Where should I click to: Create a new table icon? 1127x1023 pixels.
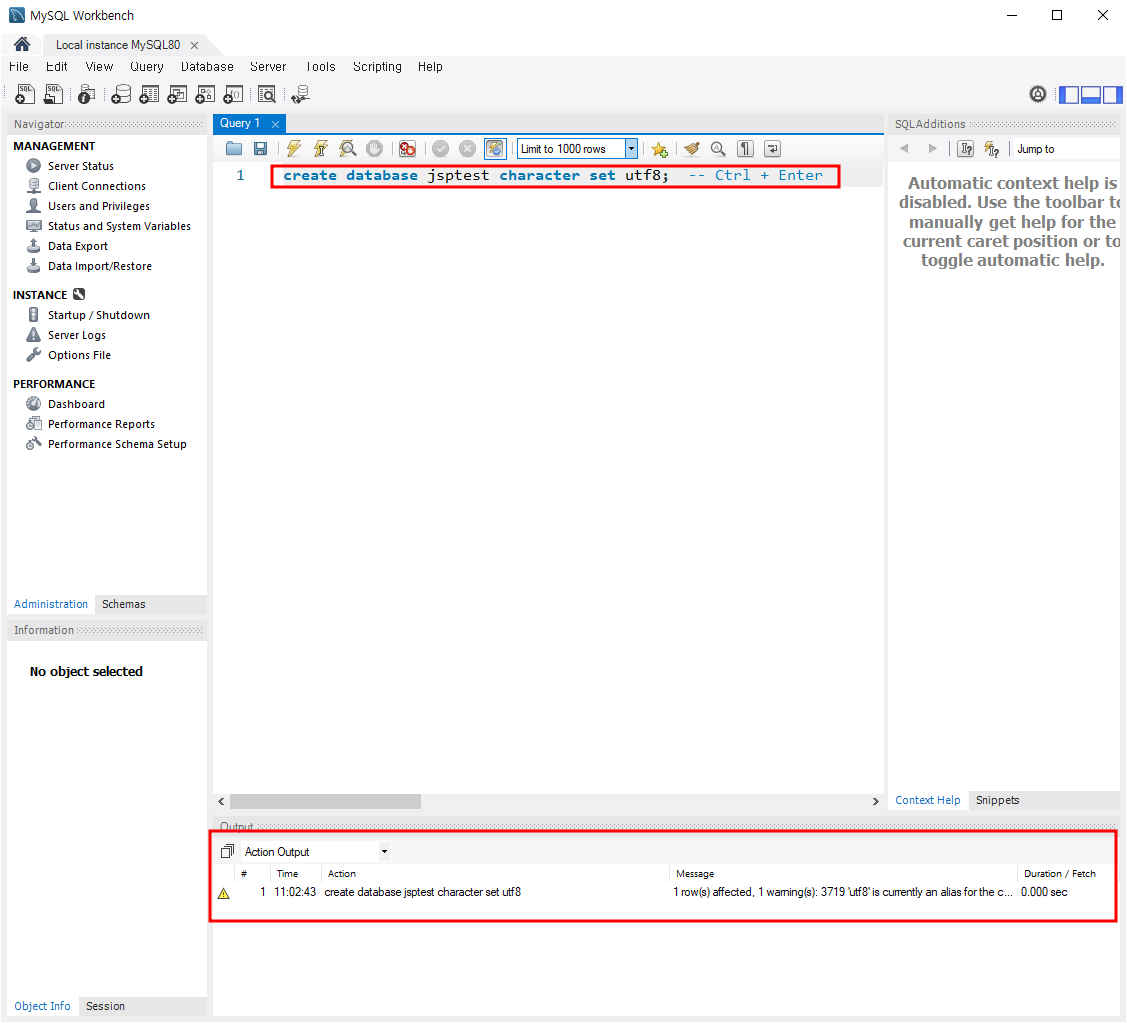click(x=149, y=94)
